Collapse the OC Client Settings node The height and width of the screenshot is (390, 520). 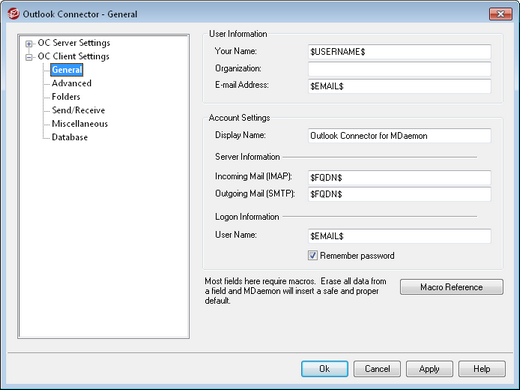29,57
